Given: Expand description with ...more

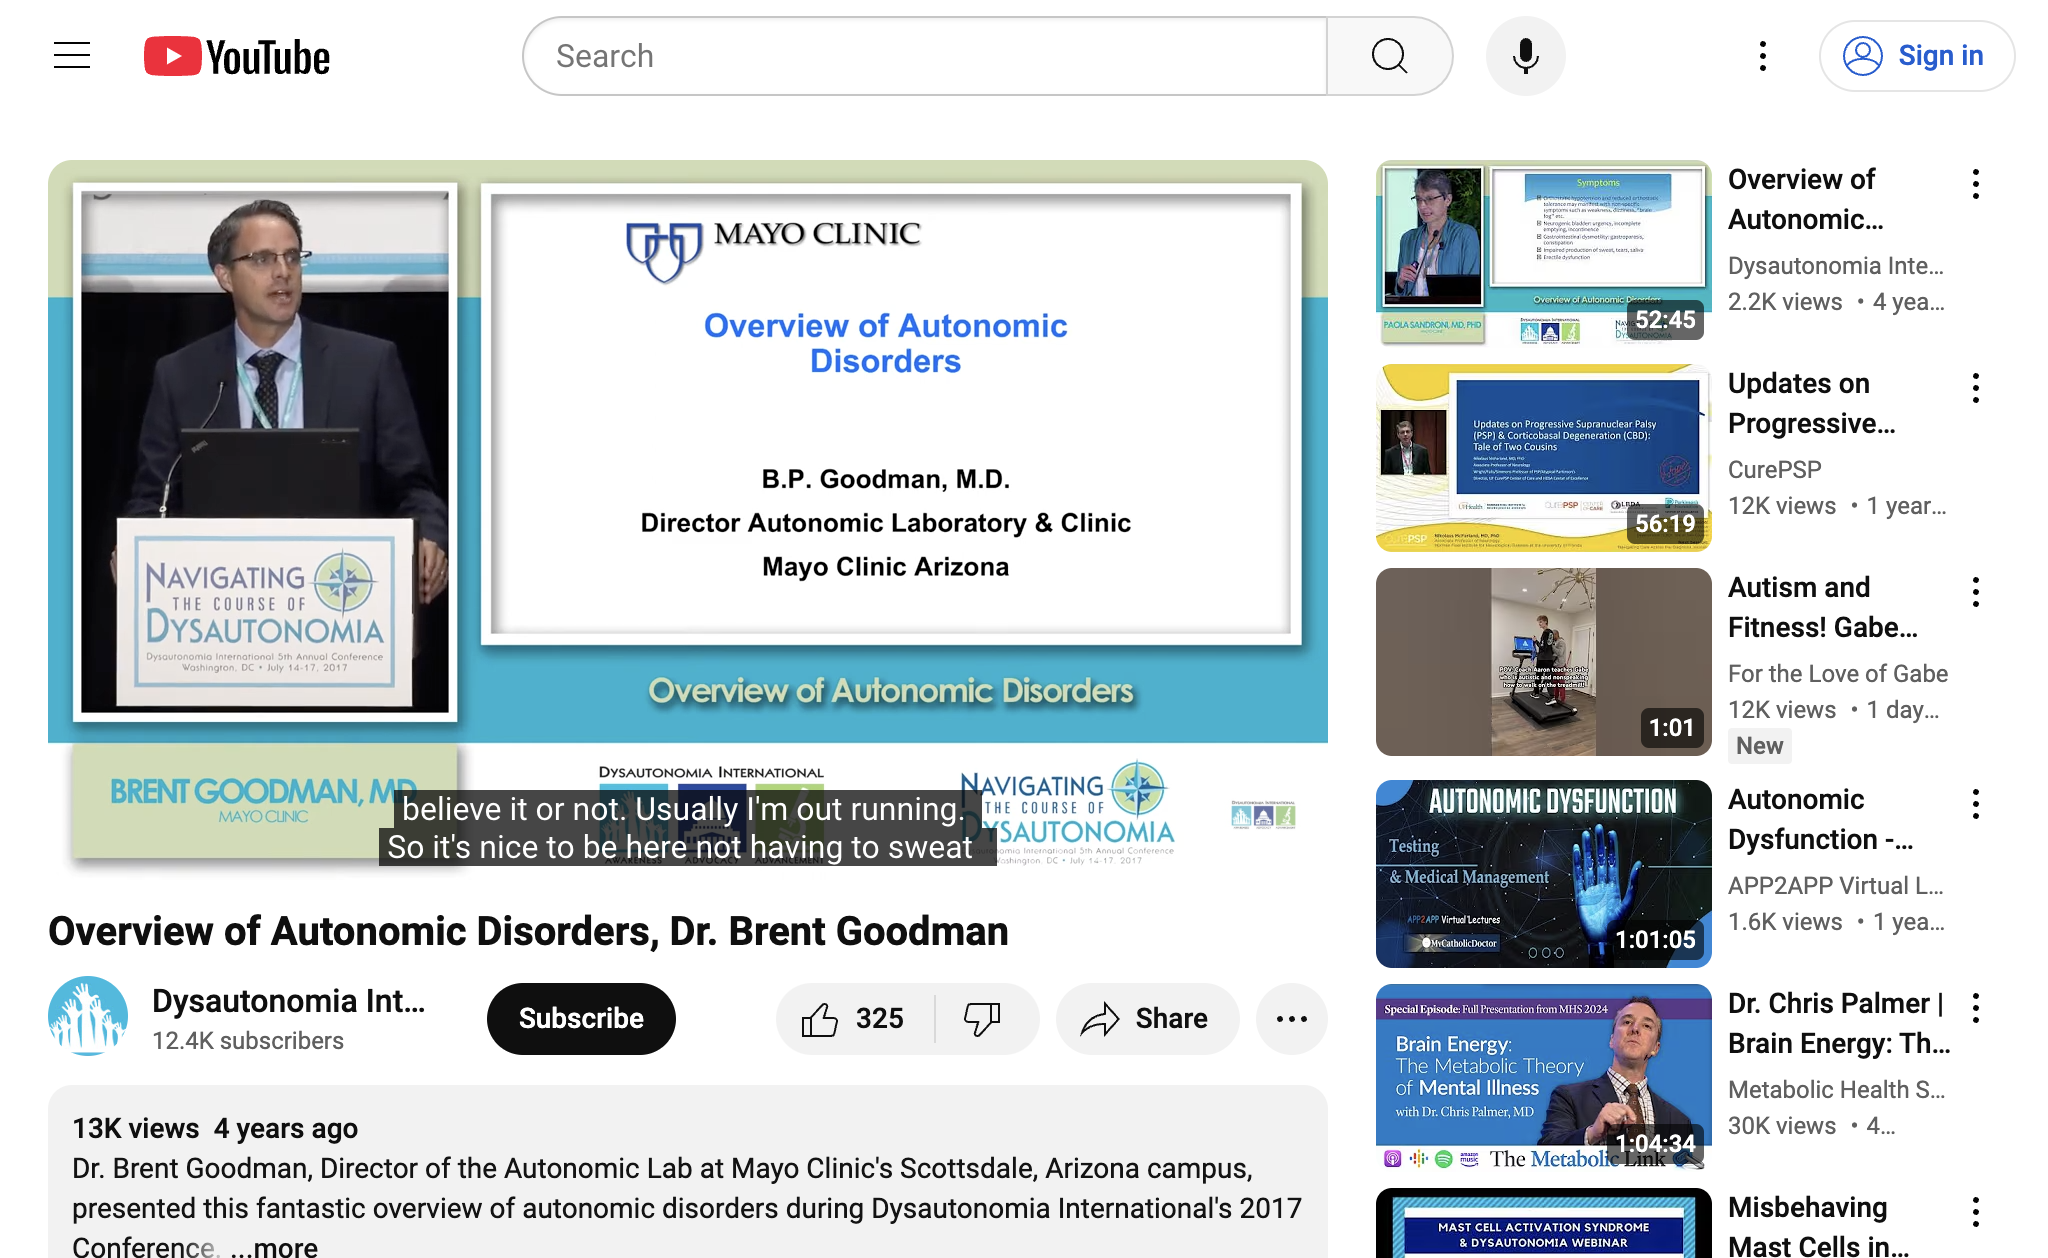Looking at the screenshot, I should tap(274, 1246).
